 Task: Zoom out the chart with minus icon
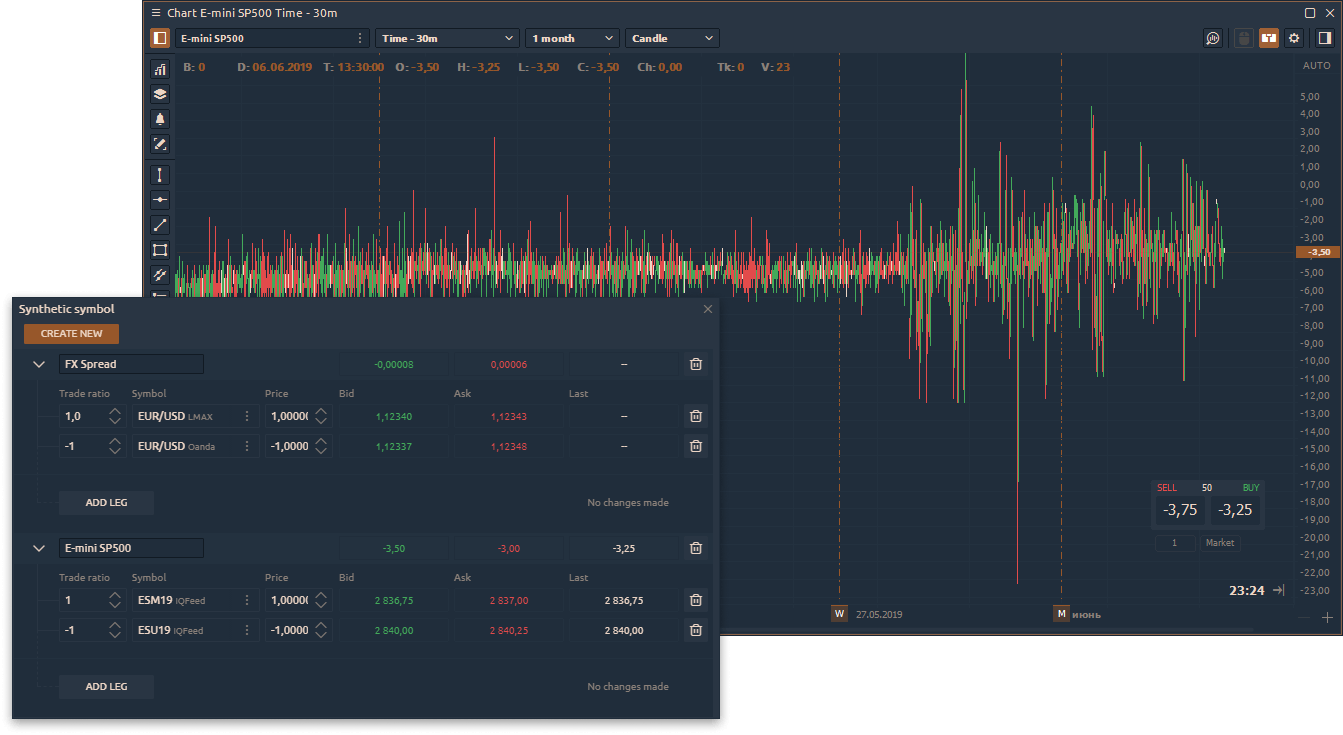coord(1303,618)
